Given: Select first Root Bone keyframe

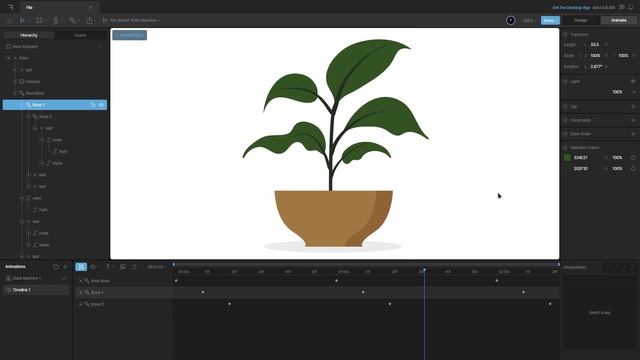Looking at the screenshot, I should point(176,281).
